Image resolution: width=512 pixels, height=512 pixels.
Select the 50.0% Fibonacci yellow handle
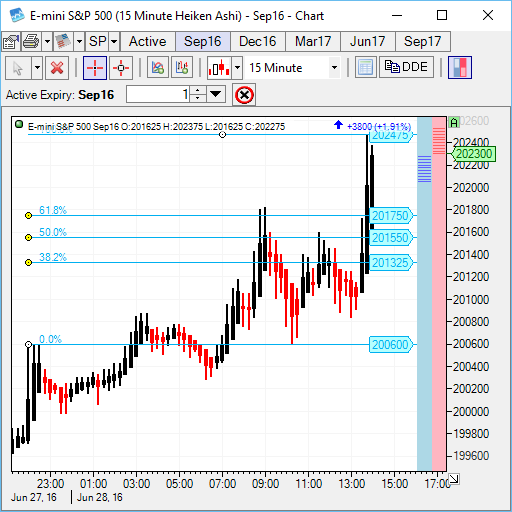[x=29, y=237]
